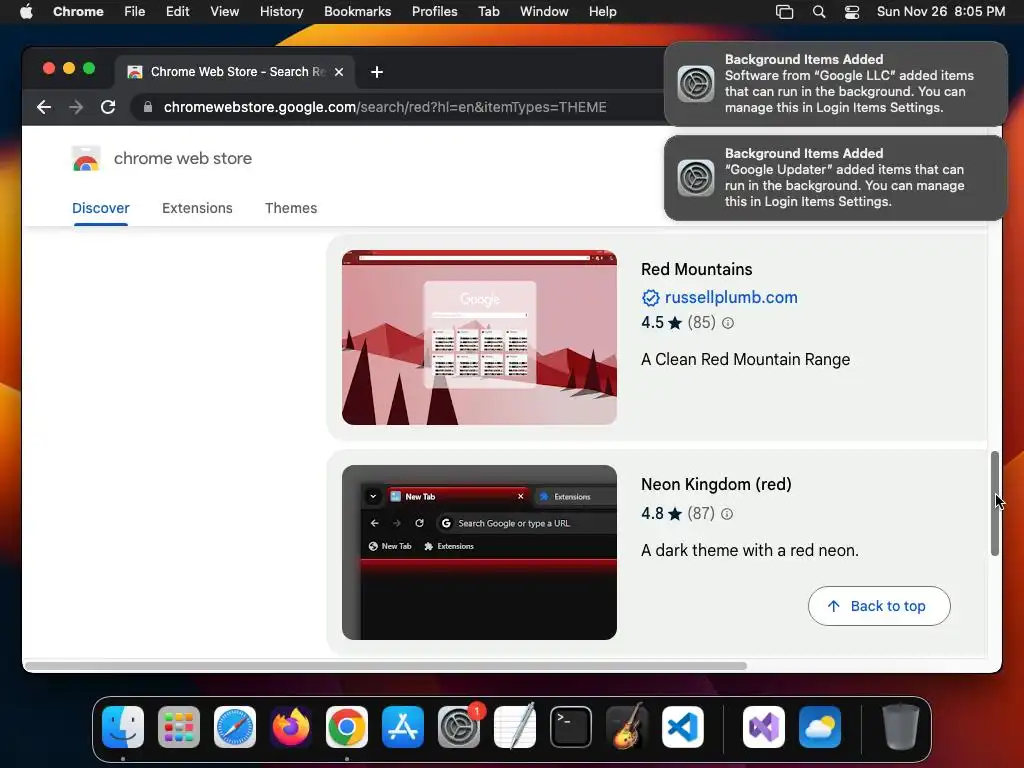The width and height of the screenshot is (1024, 768).
Task: Close the Chrome Web Store tab
Action: pos(339,72)
